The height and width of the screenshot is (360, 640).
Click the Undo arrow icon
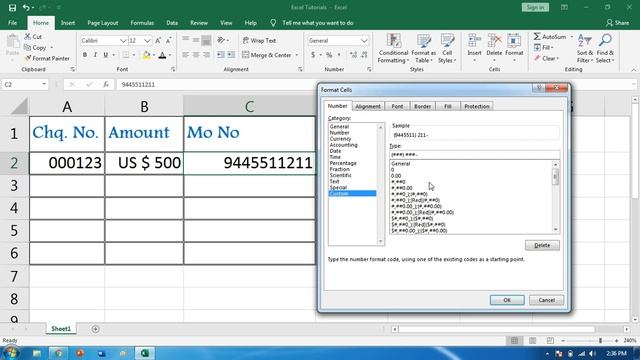(x=26, y=7)
